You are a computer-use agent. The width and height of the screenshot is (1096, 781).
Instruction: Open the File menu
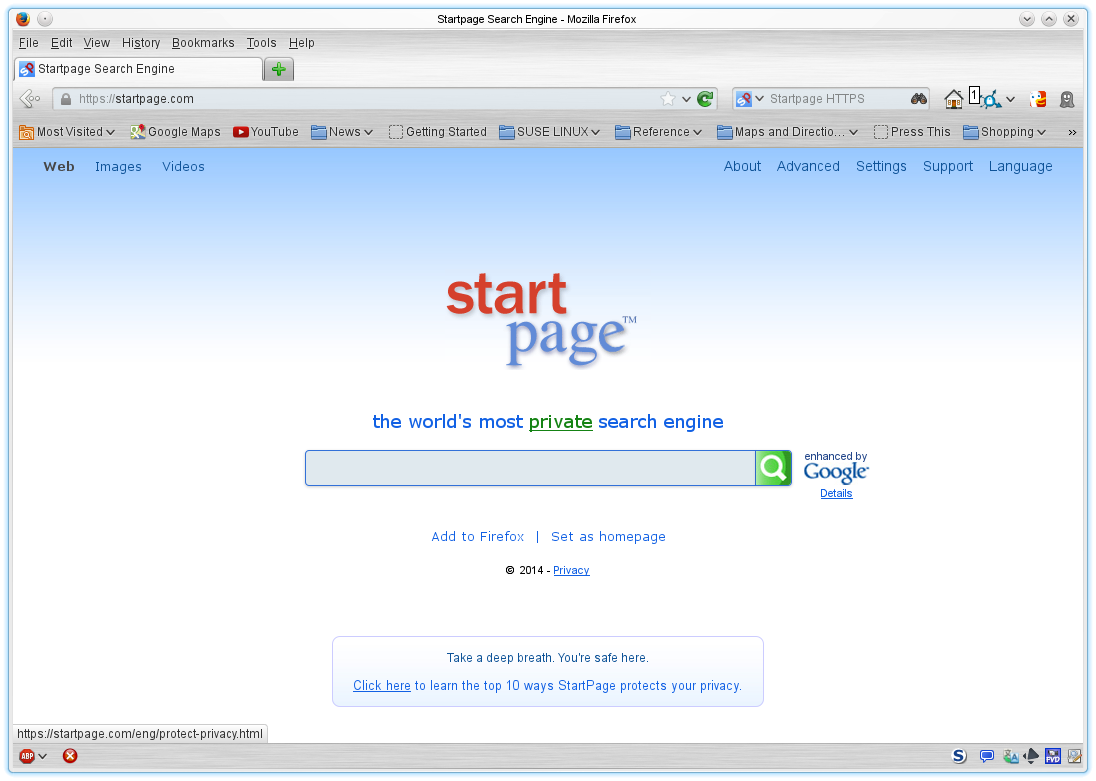tap(29, 43)
